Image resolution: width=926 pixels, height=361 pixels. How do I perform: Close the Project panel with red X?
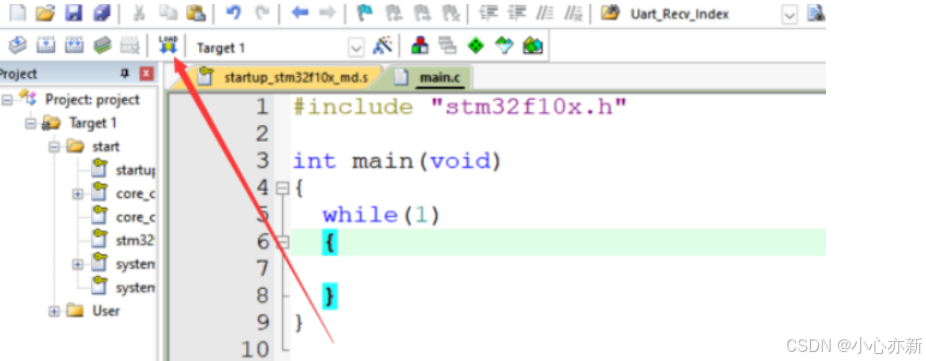point(146,74)
